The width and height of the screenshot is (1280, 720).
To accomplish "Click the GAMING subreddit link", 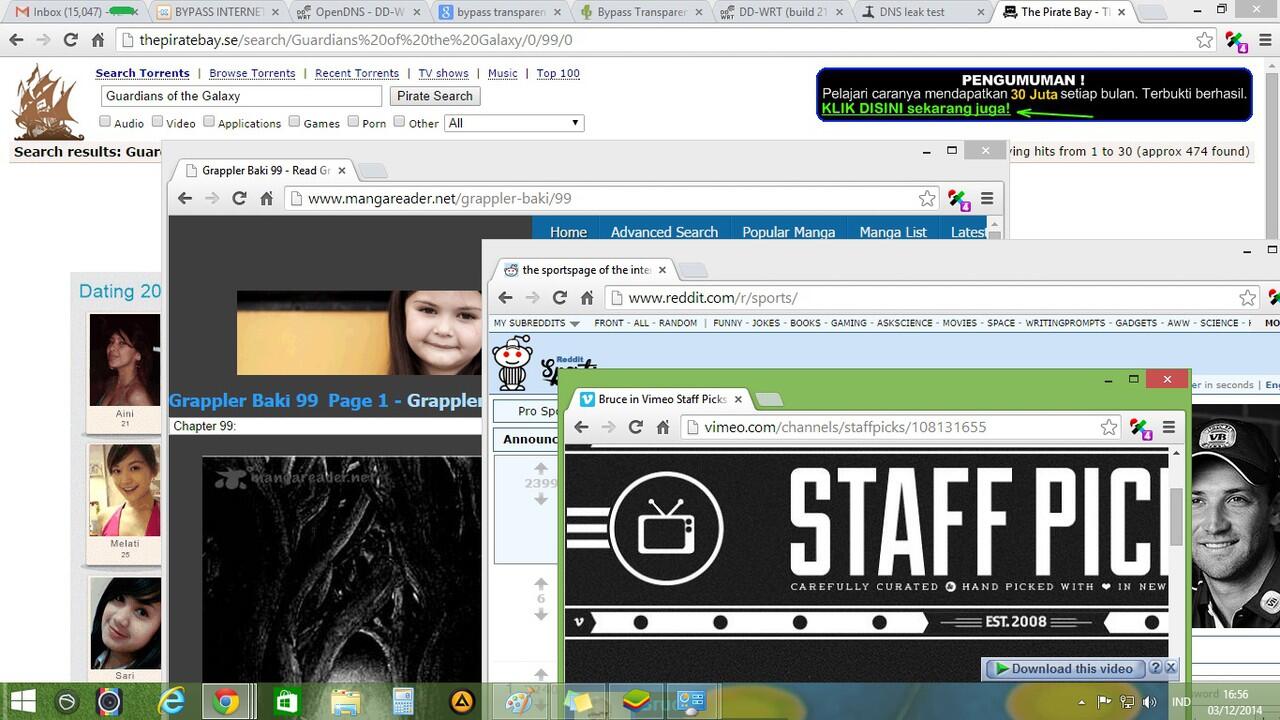I will 848,323.
